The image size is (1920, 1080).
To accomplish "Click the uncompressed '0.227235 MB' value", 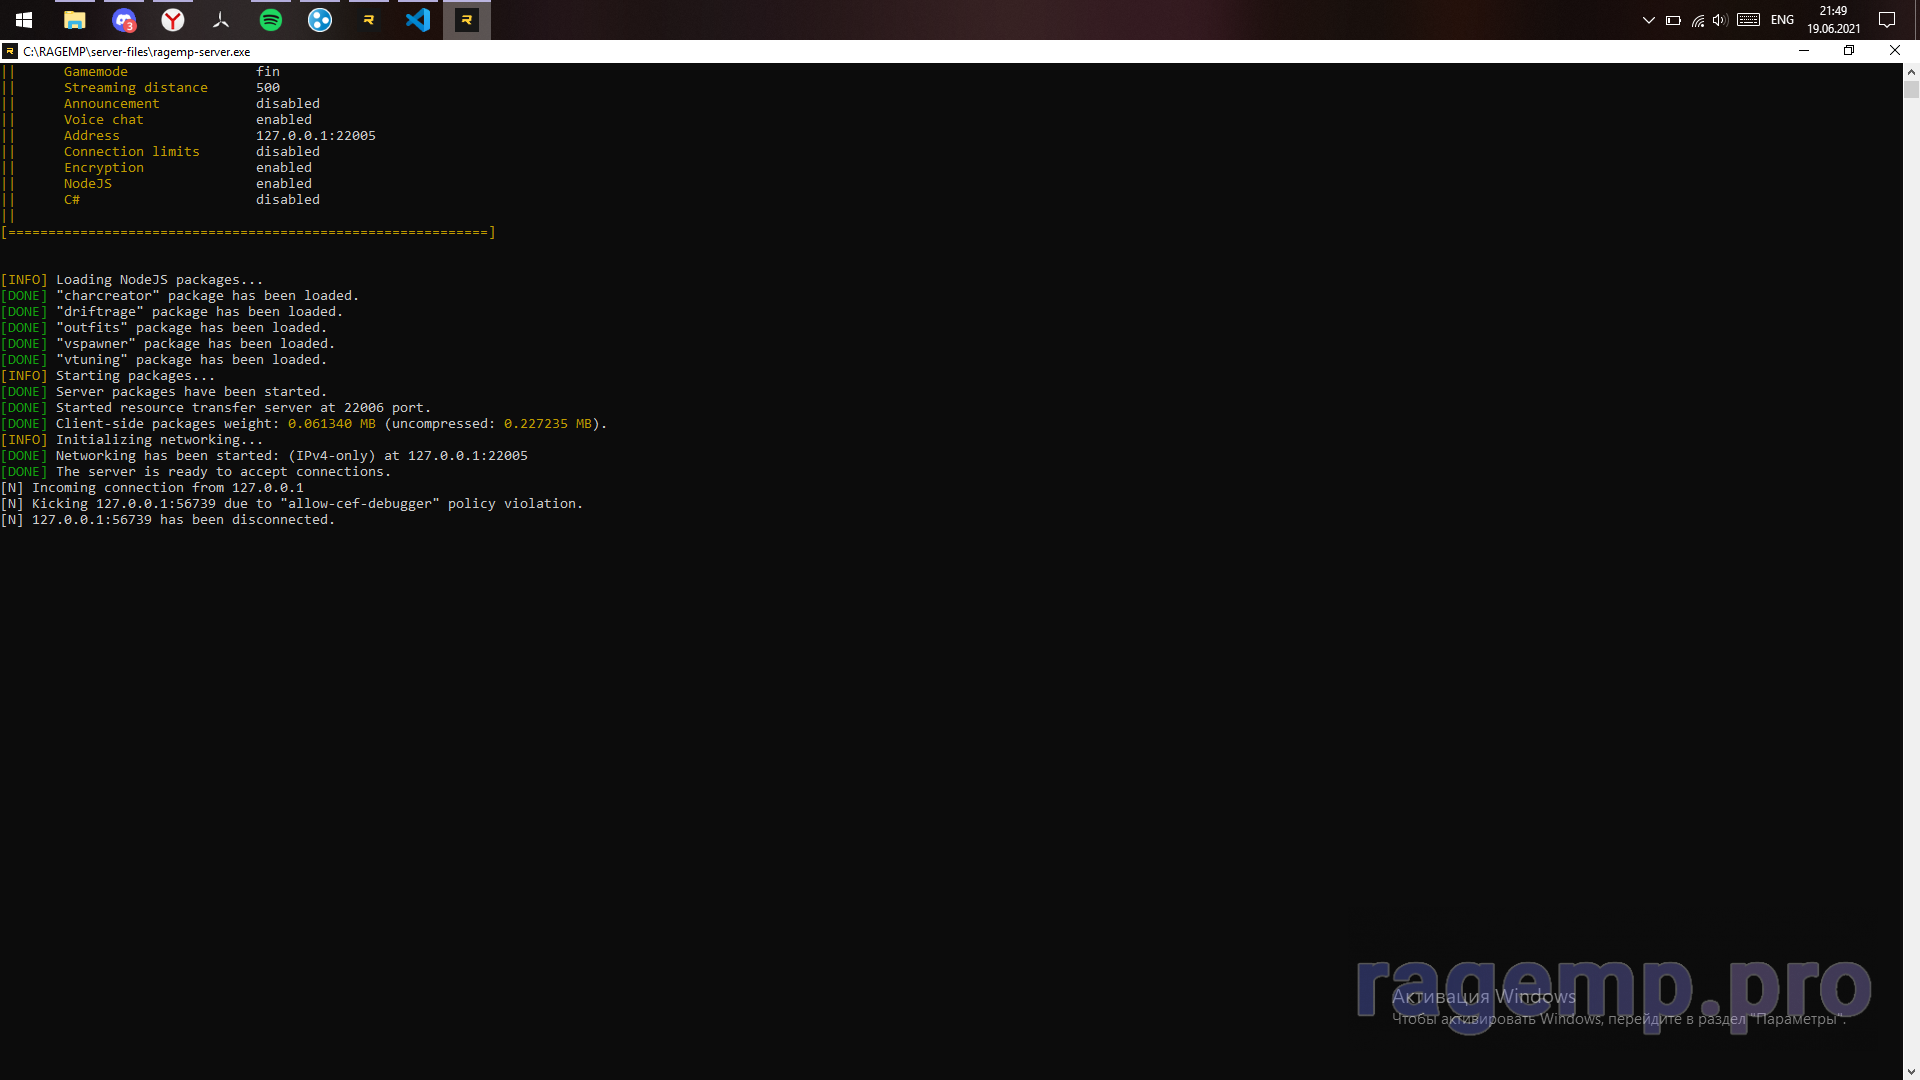I will pyautogui.click(x=548, y=424).
